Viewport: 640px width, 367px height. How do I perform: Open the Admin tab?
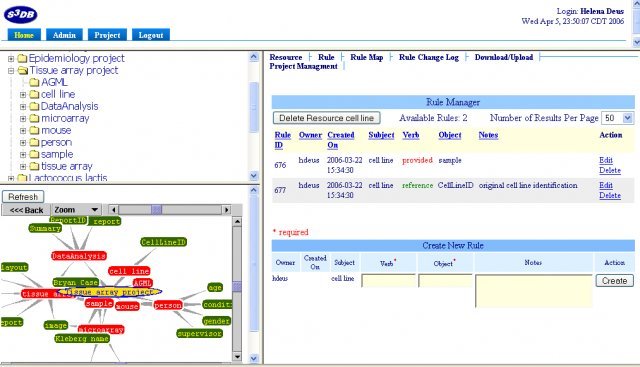pyautogui.click(x=64, y=35)
